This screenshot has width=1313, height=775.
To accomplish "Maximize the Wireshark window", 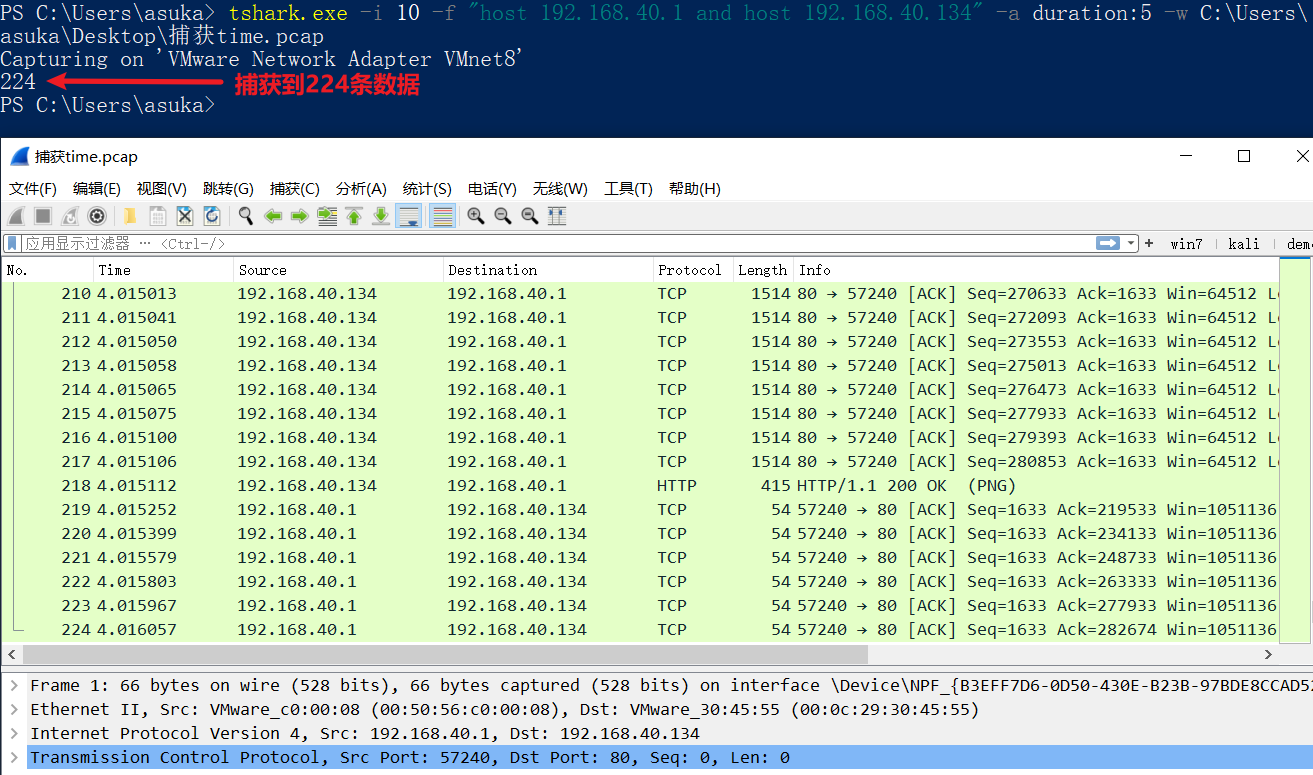I will pyautogui.click(x=1244, y=156).
